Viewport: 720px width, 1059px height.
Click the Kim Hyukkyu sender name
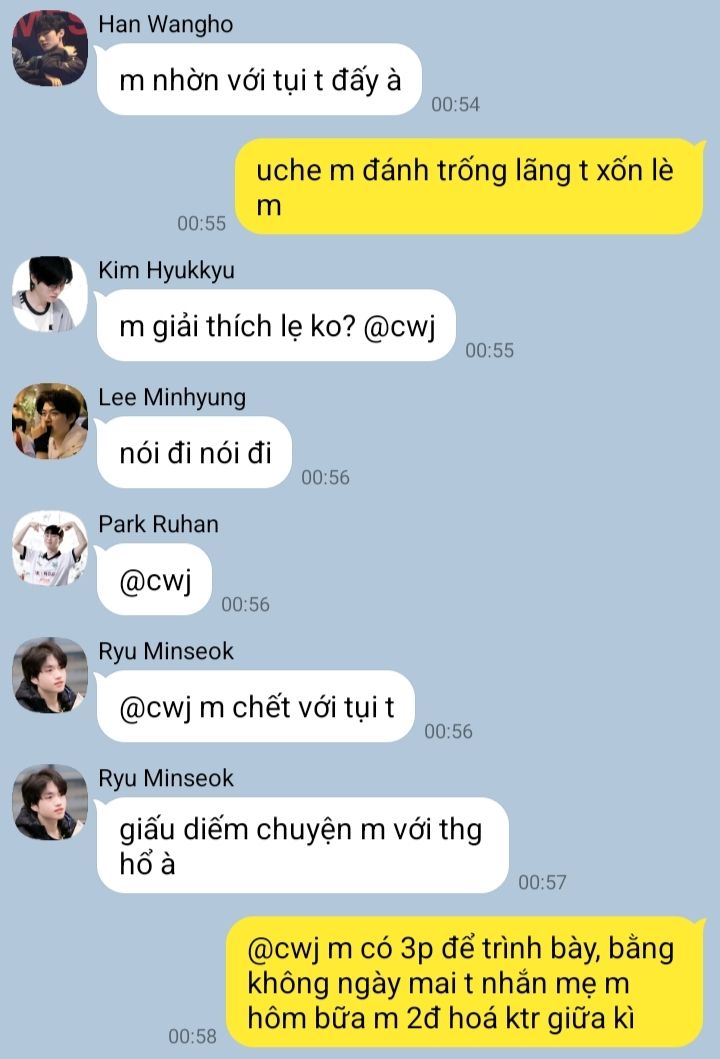tap(167, 270)
